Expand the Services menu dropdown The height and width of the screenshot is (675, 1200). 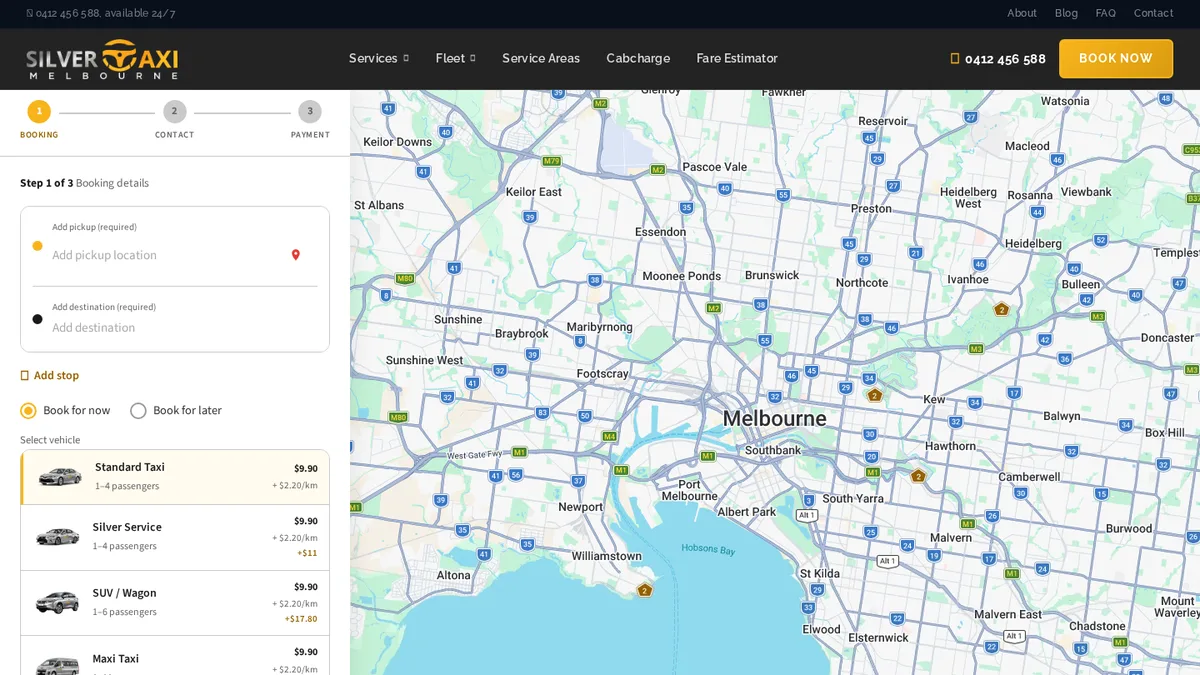click(x=378, y=58)
